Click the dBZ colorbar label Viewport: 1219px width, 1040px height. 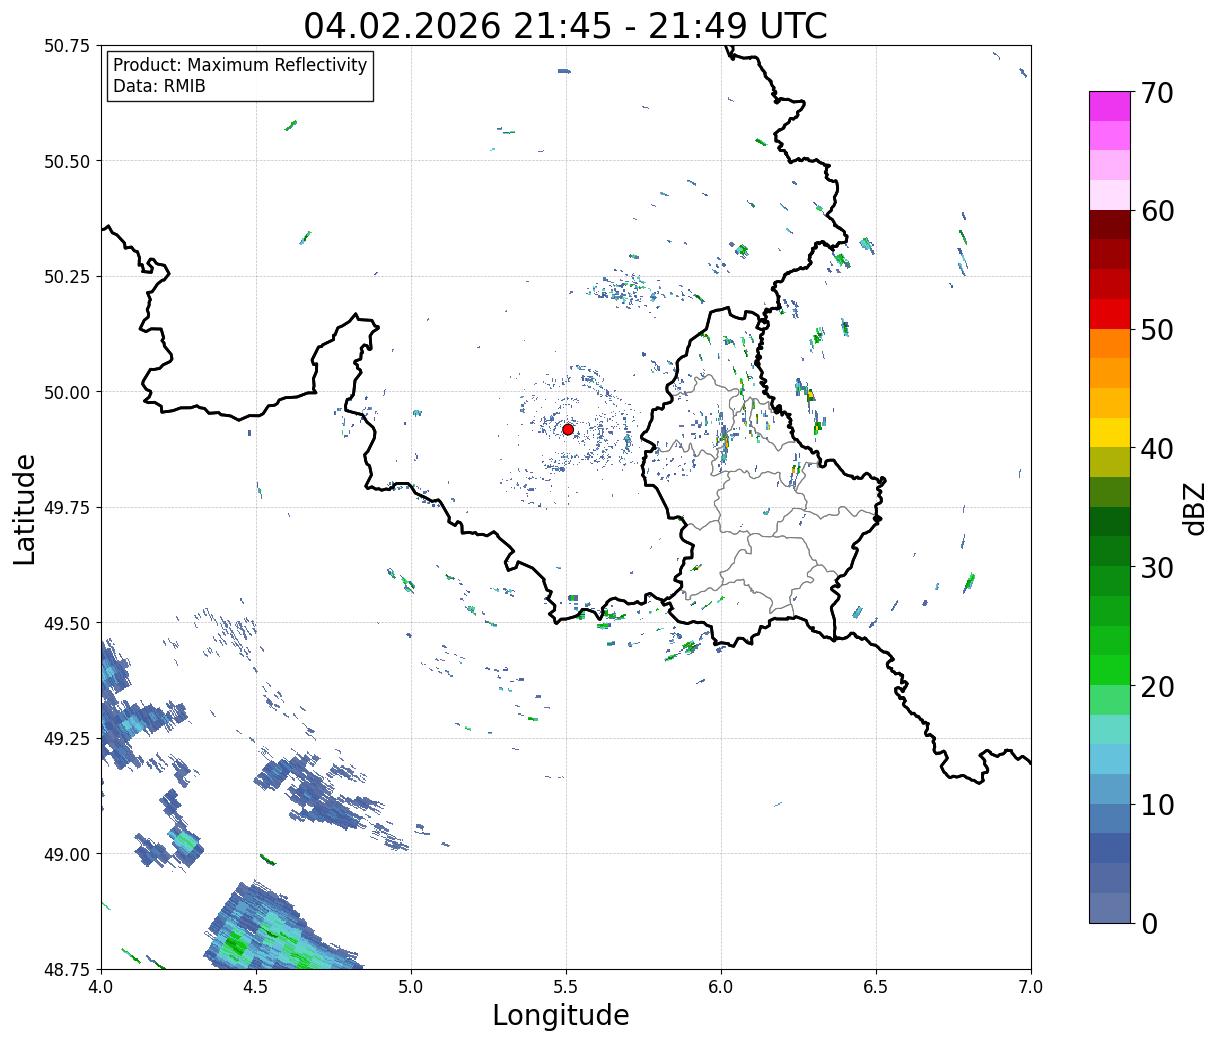pos(1194,507)
